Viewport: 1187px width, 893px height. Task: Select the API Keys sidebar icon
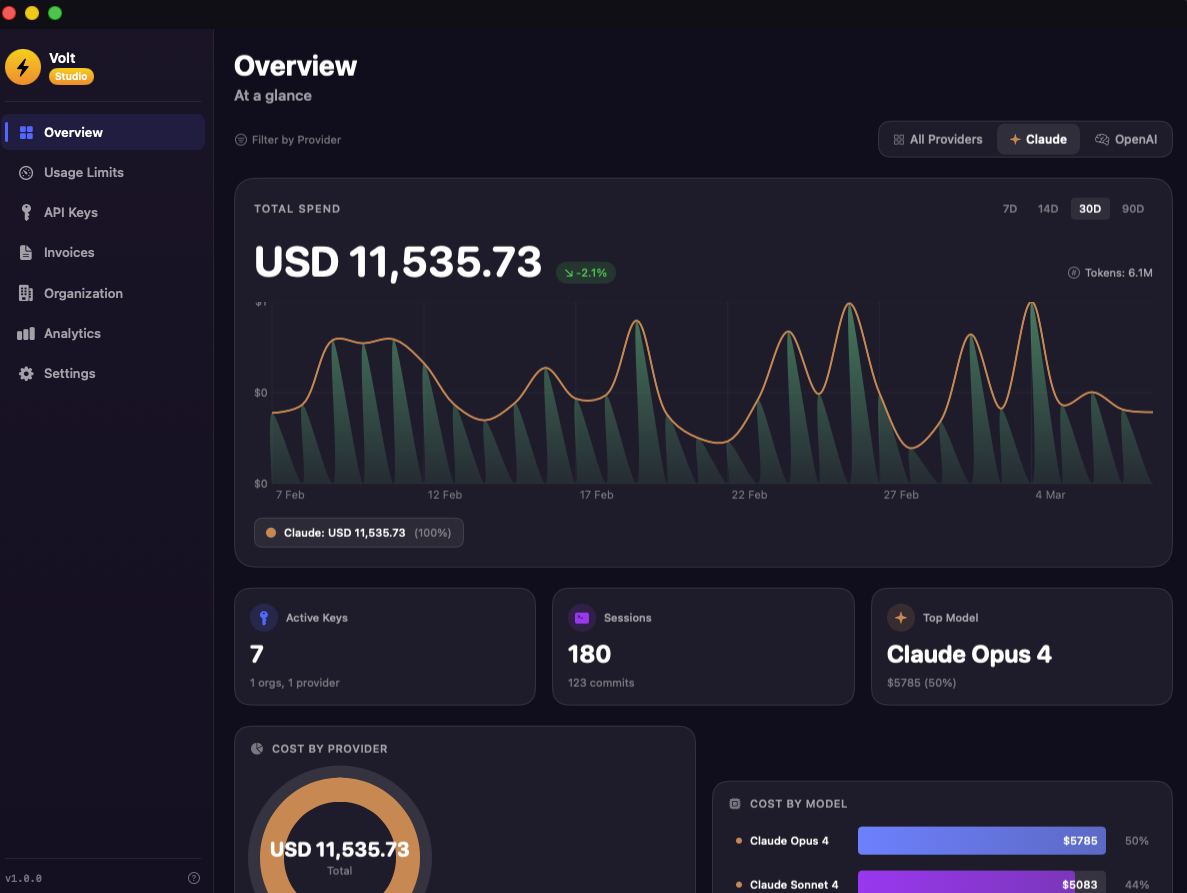click(25, 212)
